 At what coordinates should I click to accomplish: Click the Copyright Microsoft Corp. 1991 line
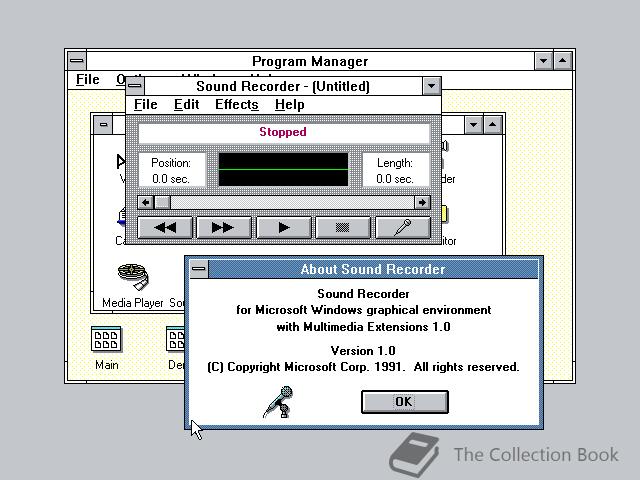(x=363, y=367)
